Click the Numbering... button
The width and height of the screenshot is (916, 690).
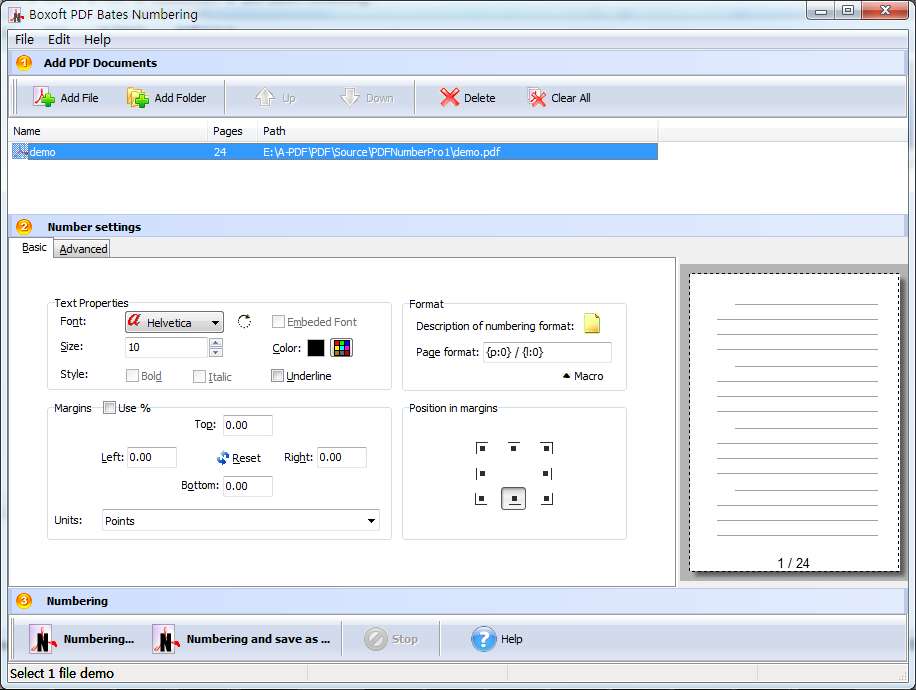[82, 639]
